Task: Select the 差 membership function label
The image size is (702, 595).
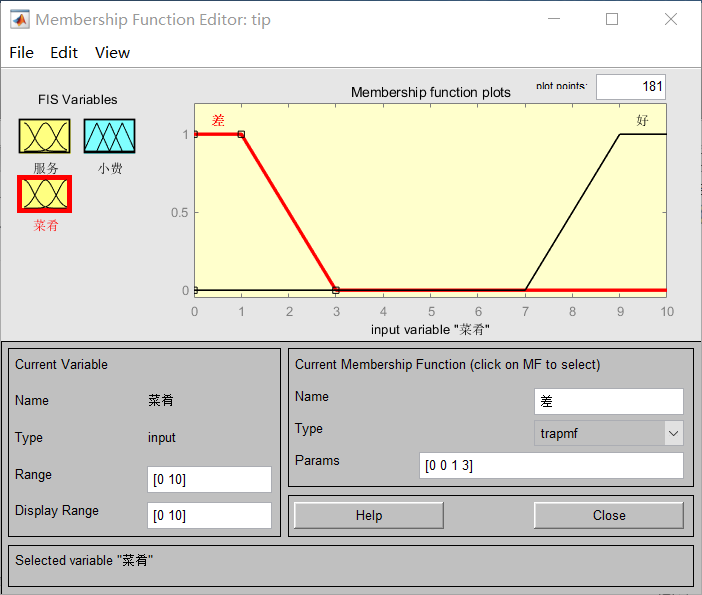Action: click(x=218, y=120)
